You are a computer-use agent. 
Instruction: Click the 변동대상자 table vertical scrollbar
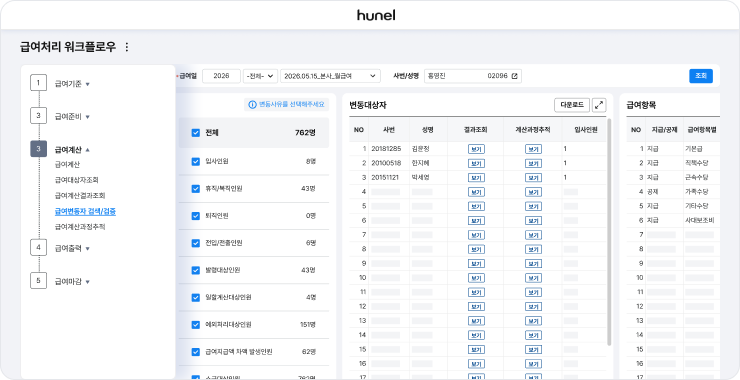(x=609, y=232)
